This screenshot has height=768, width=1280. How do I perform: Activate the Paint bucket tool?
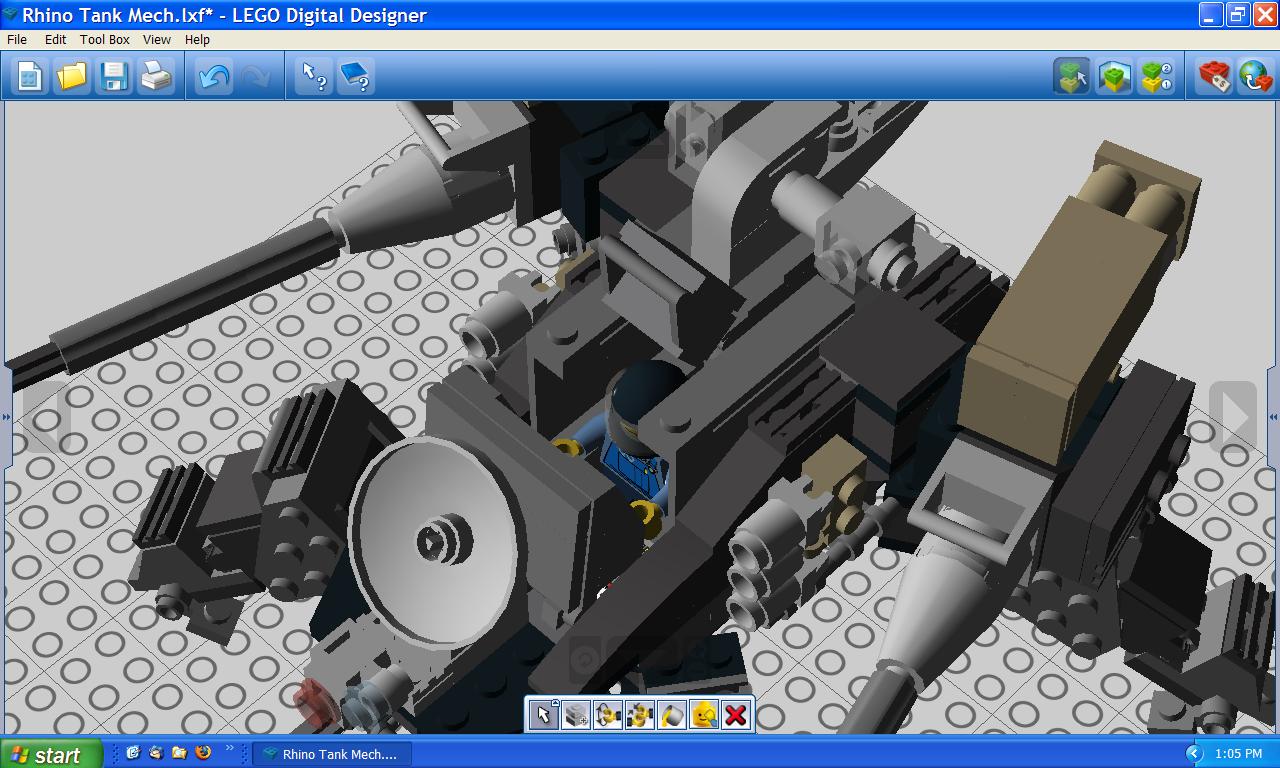(672, 714)
